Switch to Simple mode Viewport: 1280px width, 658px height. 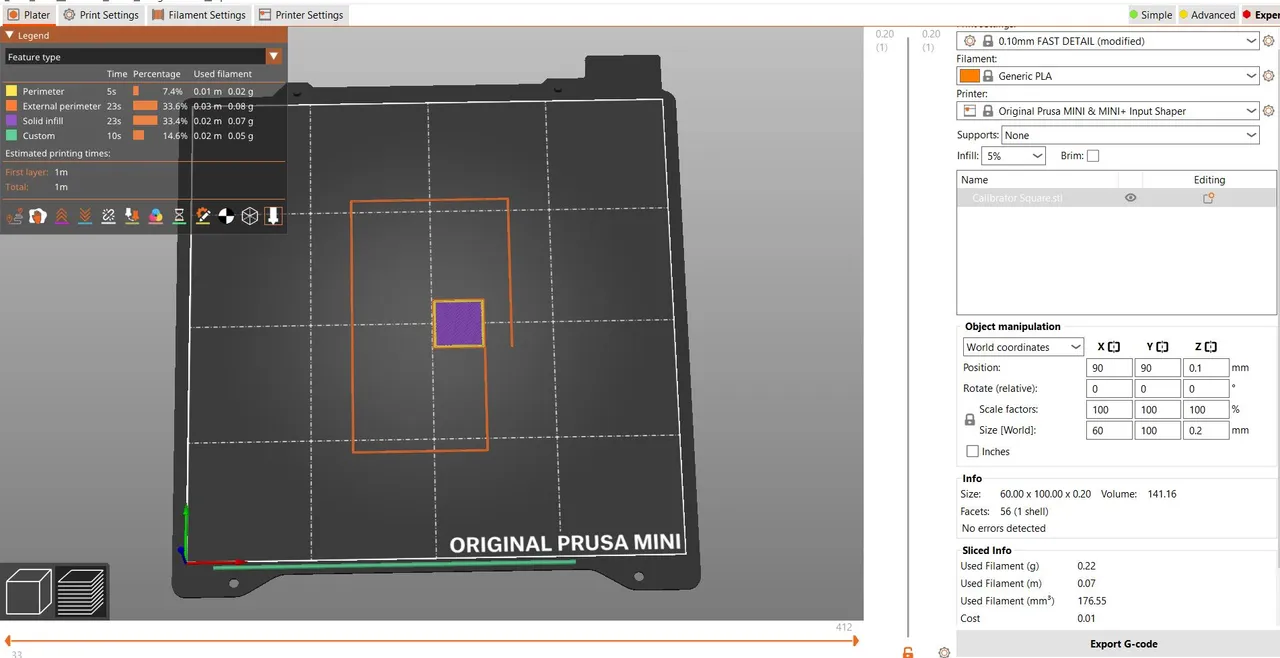coord(1152,14)
